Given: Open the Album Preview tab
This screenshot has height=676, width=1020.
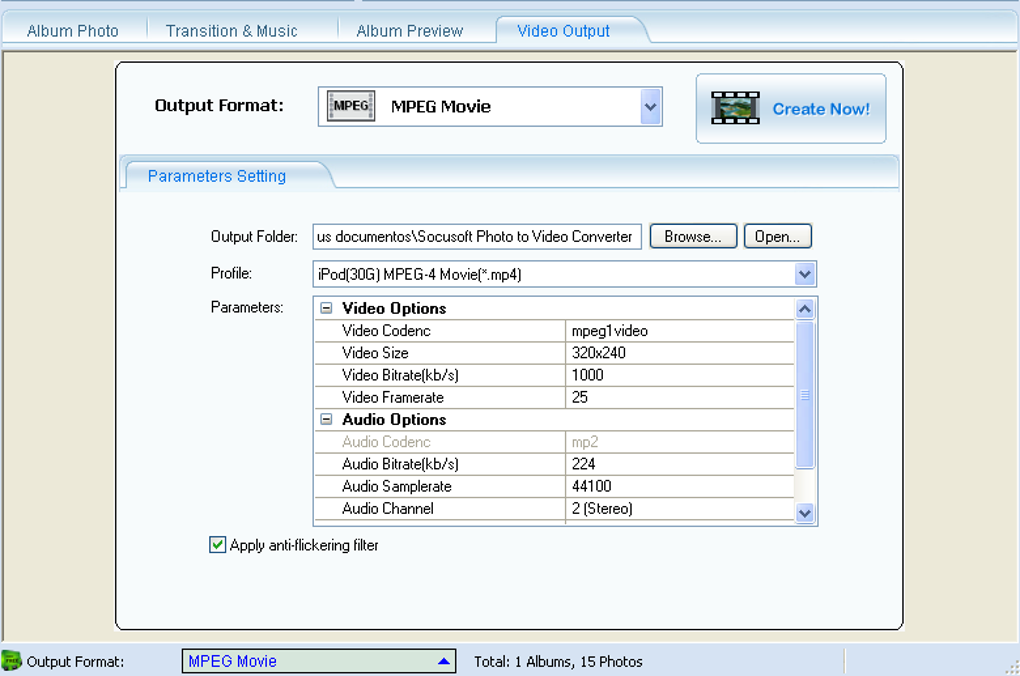Looking at the screenshot, I should point(409,31).
